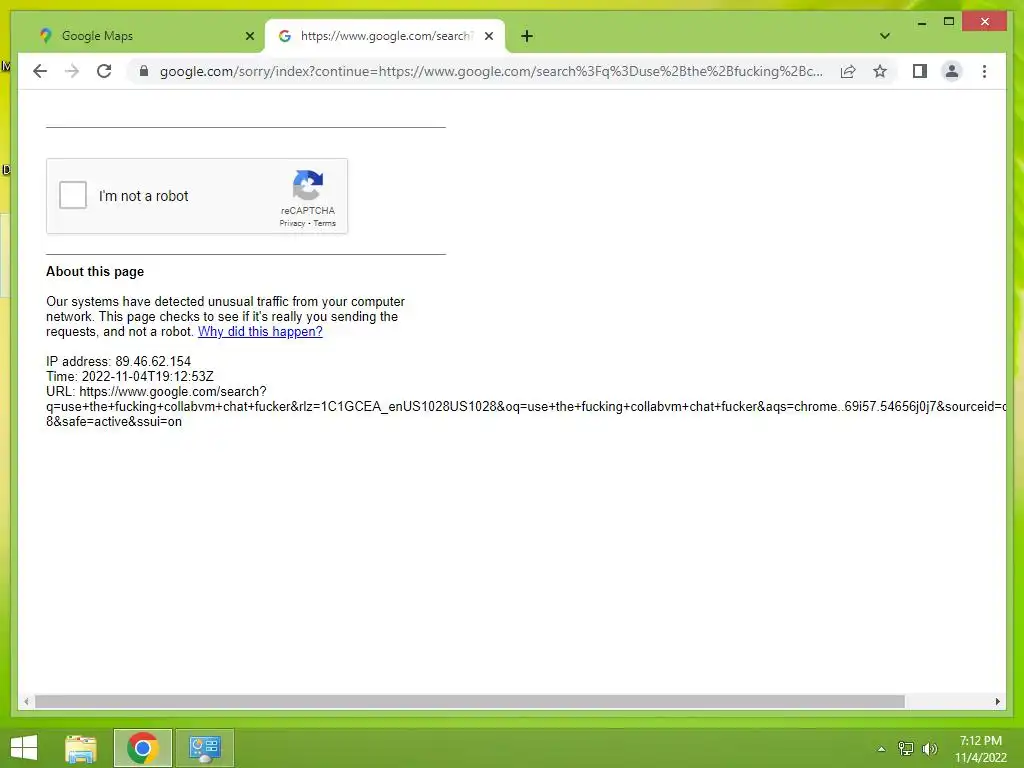
Task: Open the Control Panel taskbar icon
Action: pyautogui.click(x=204, y=748)
